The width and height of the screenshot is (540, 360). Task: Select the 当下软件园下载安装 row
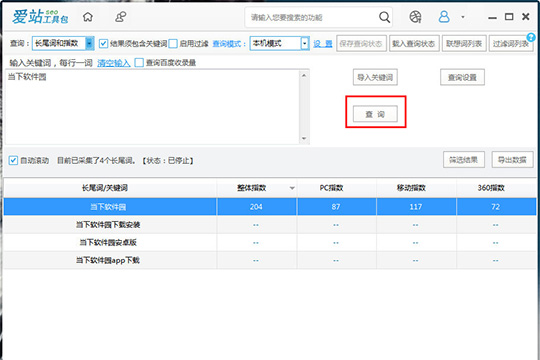[x=270, y=225]
